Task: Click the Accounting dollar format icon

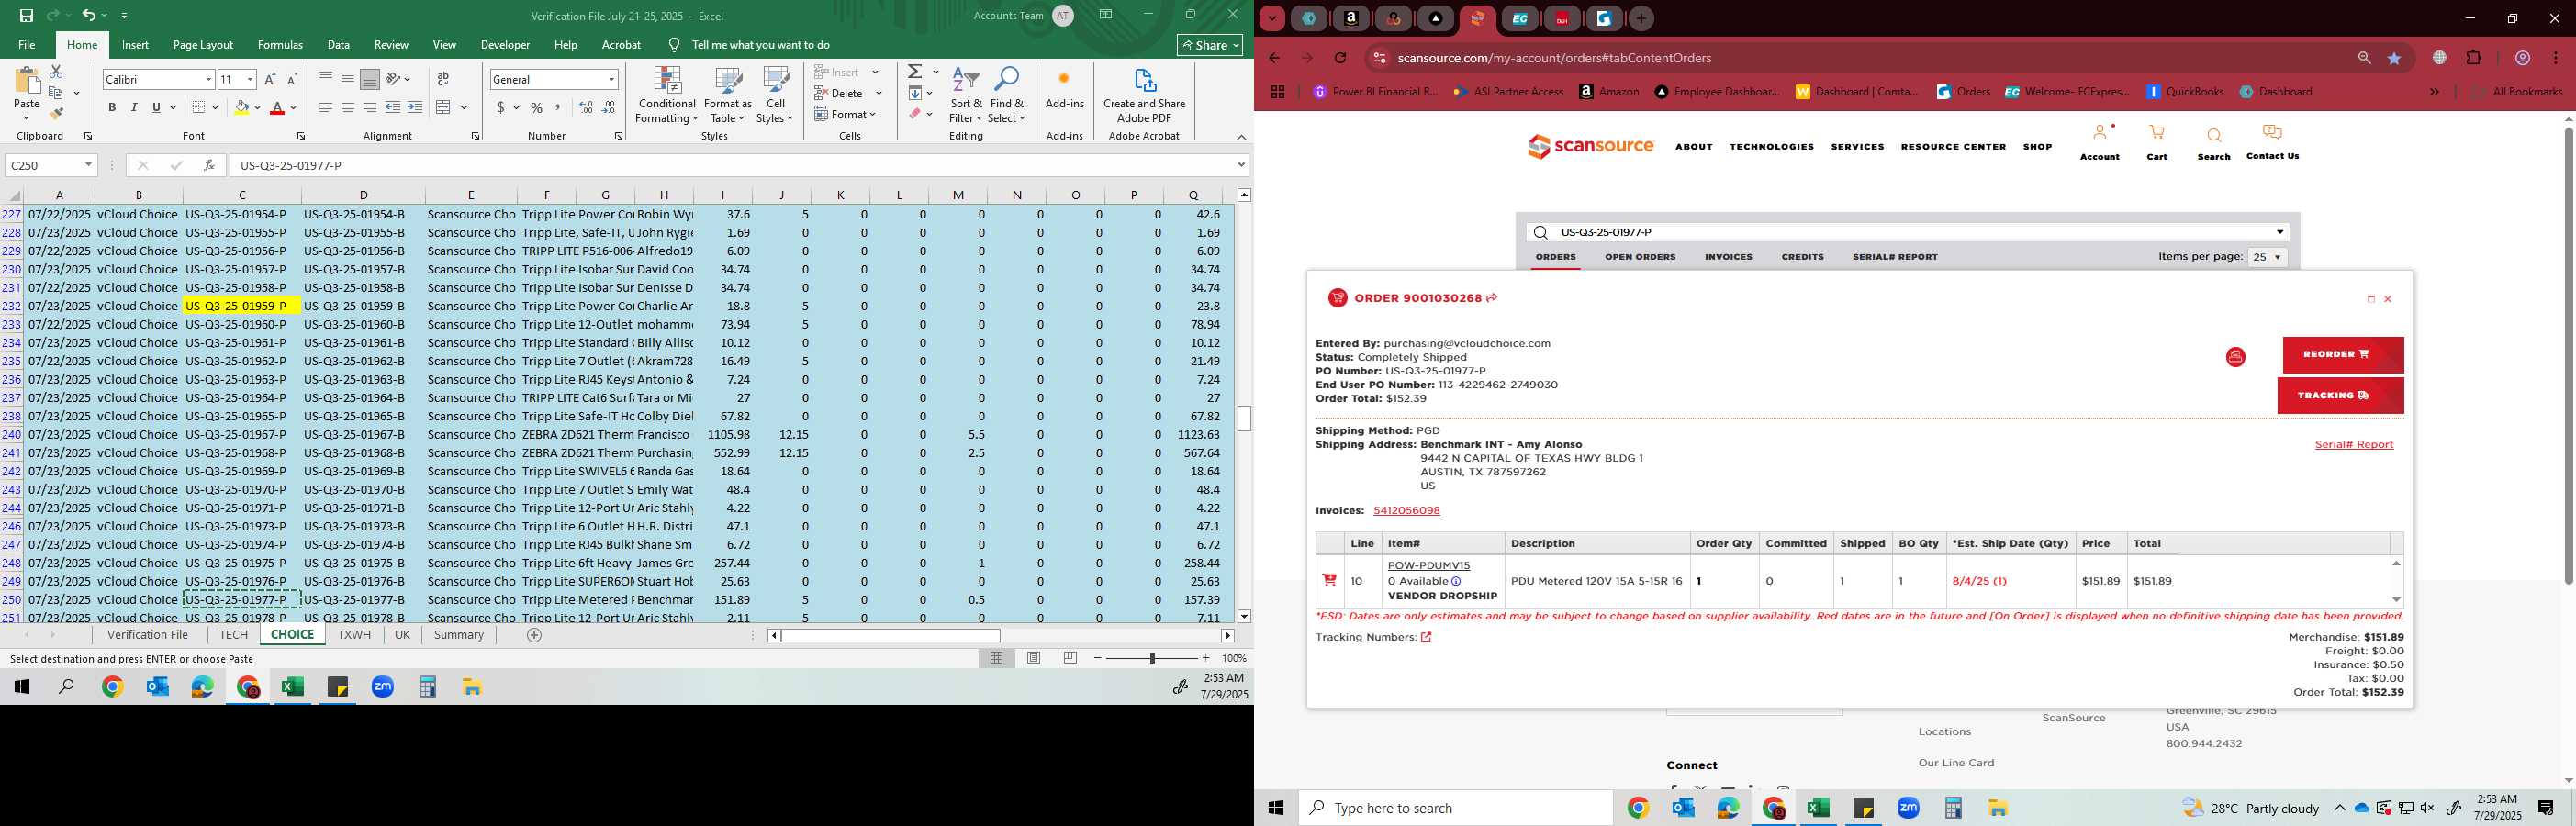Action: pos(500,107)
